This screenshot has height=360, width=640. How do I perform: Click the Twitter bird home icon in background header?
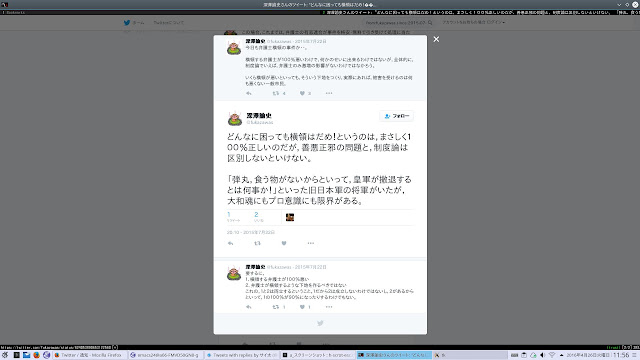[127, 22]
